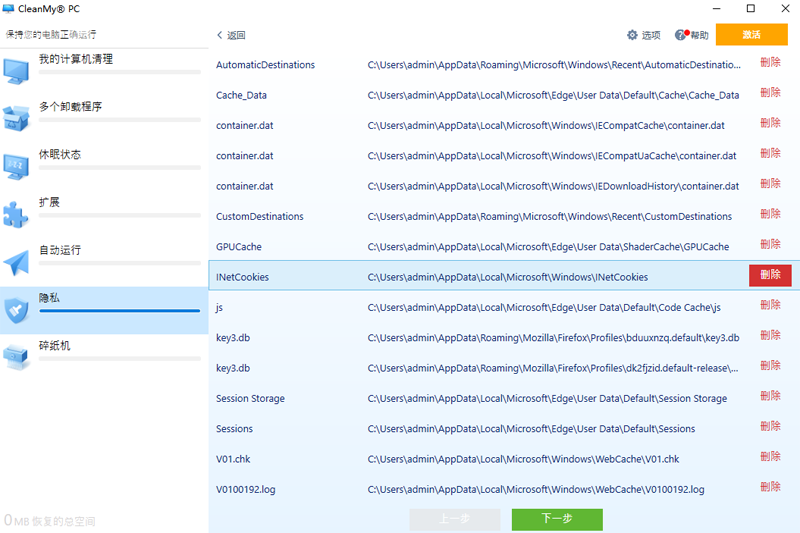800x533 pixels.
Task: Click the computer cleanup monitor icon
Action: (17, 70)
